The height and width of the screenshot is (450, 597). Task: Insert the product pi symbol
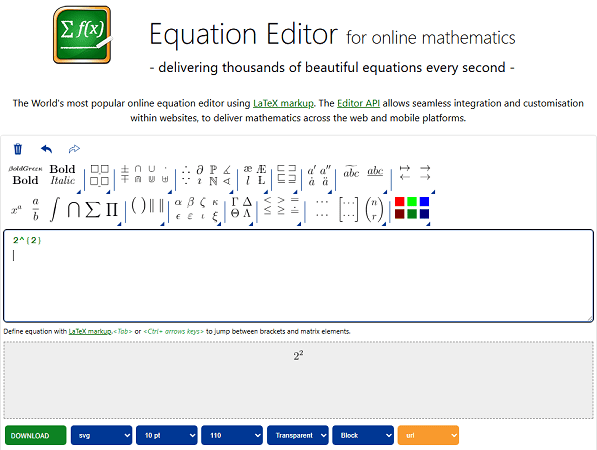point(112,209)
